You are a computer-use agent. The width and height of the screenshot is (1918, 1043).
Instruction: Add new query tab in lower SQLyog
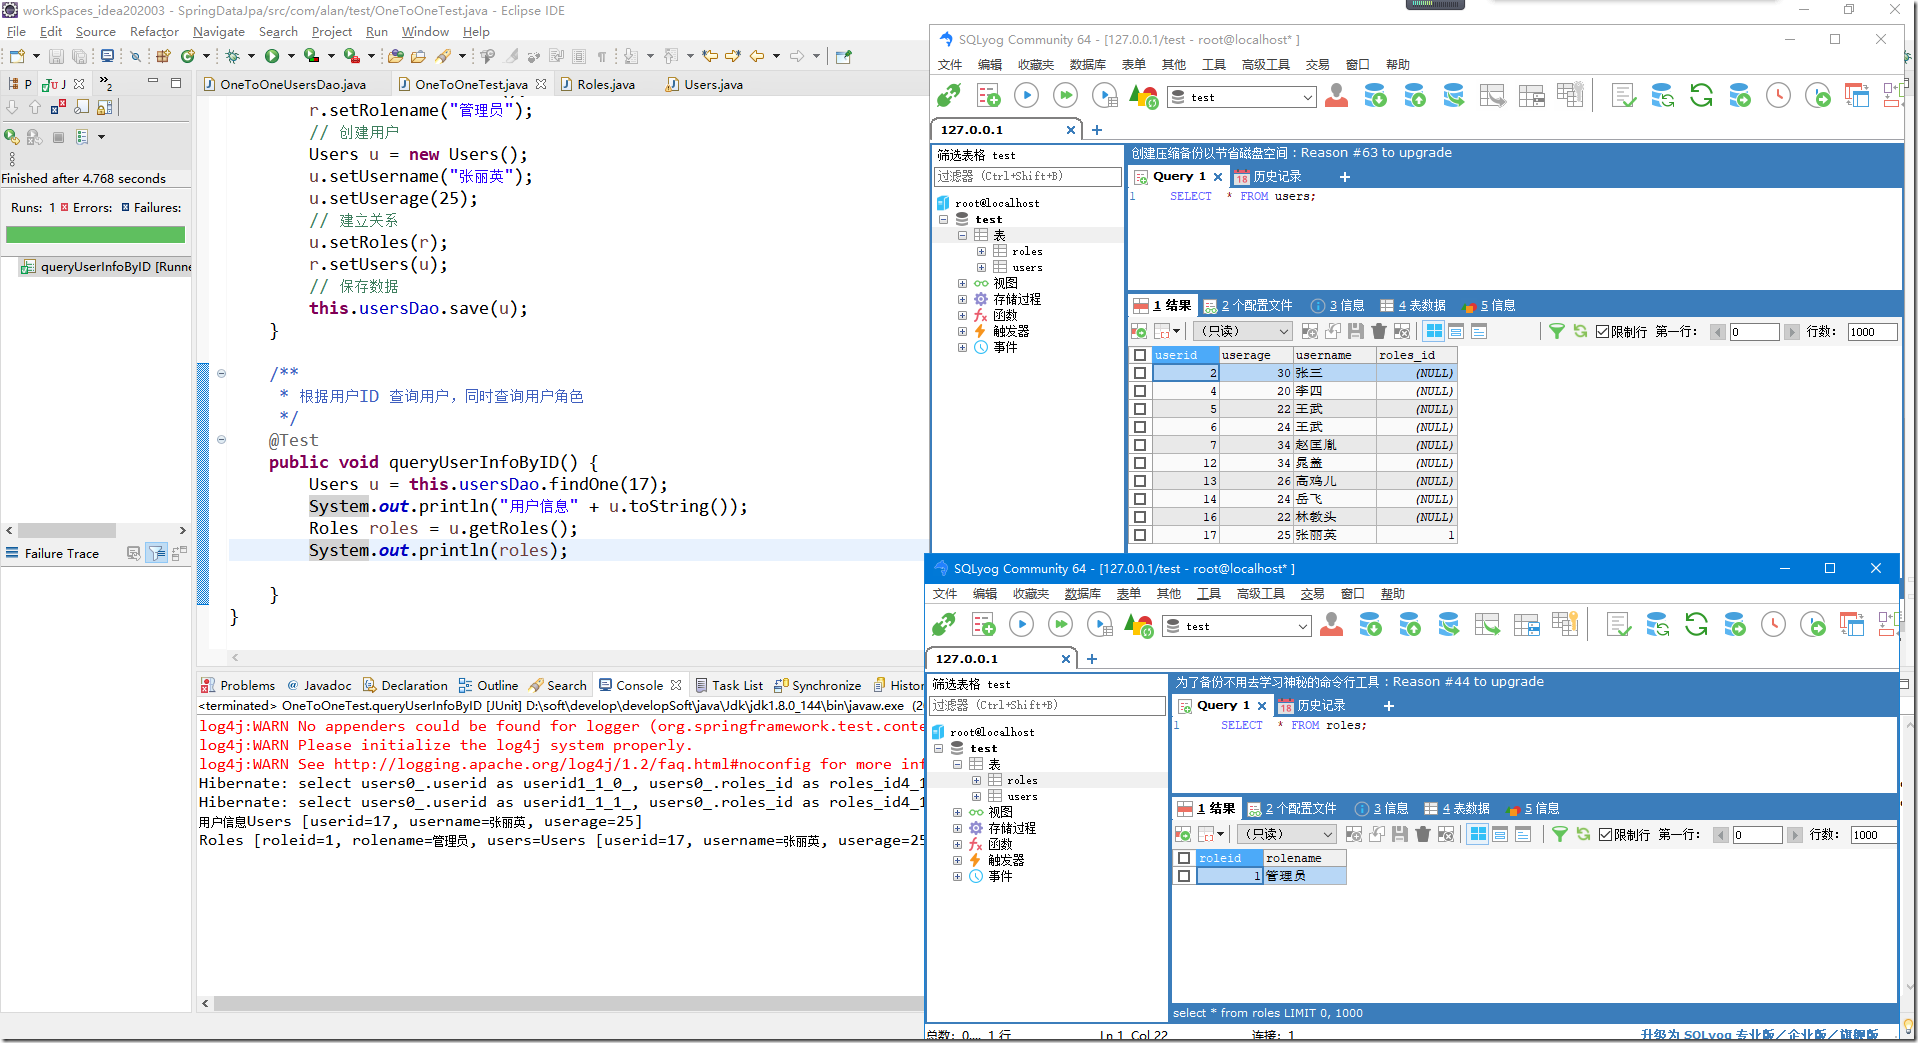coord(1388,705)
